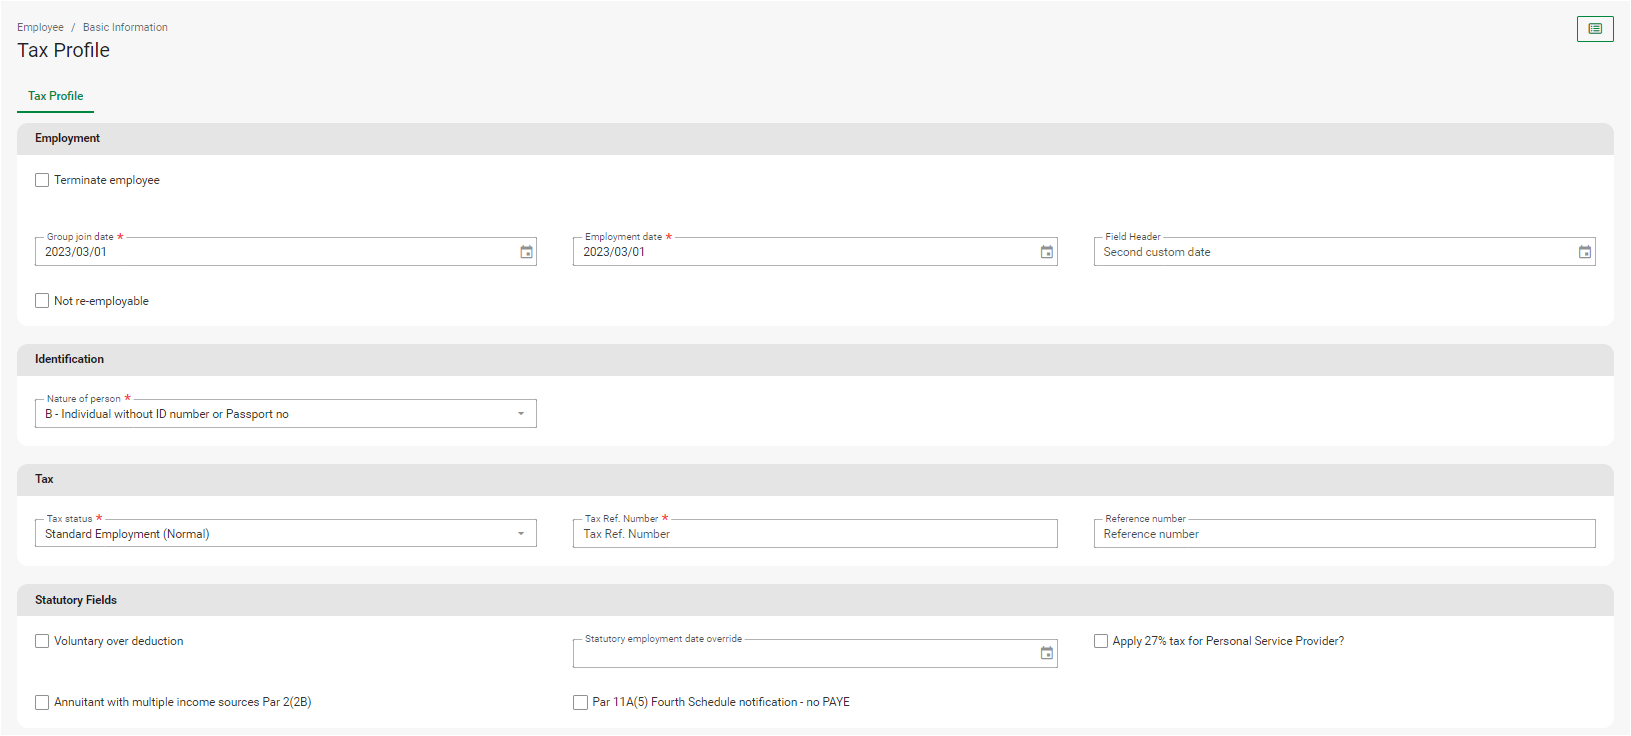Click the Group join date text field
The width and height of the screenshot is (1631, 736).
pos(275,252)
